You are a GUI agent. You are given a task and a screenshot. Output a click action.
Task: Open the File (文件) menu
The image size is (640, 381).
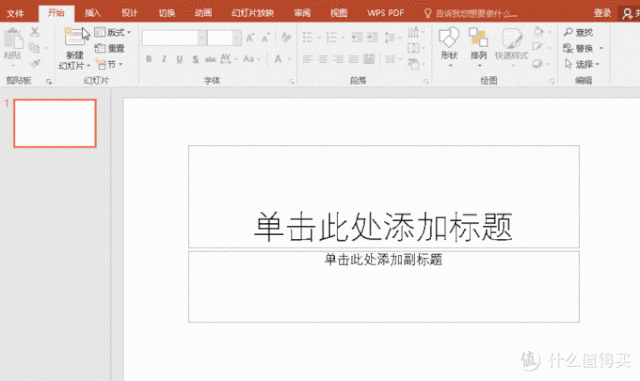[16, 14]
